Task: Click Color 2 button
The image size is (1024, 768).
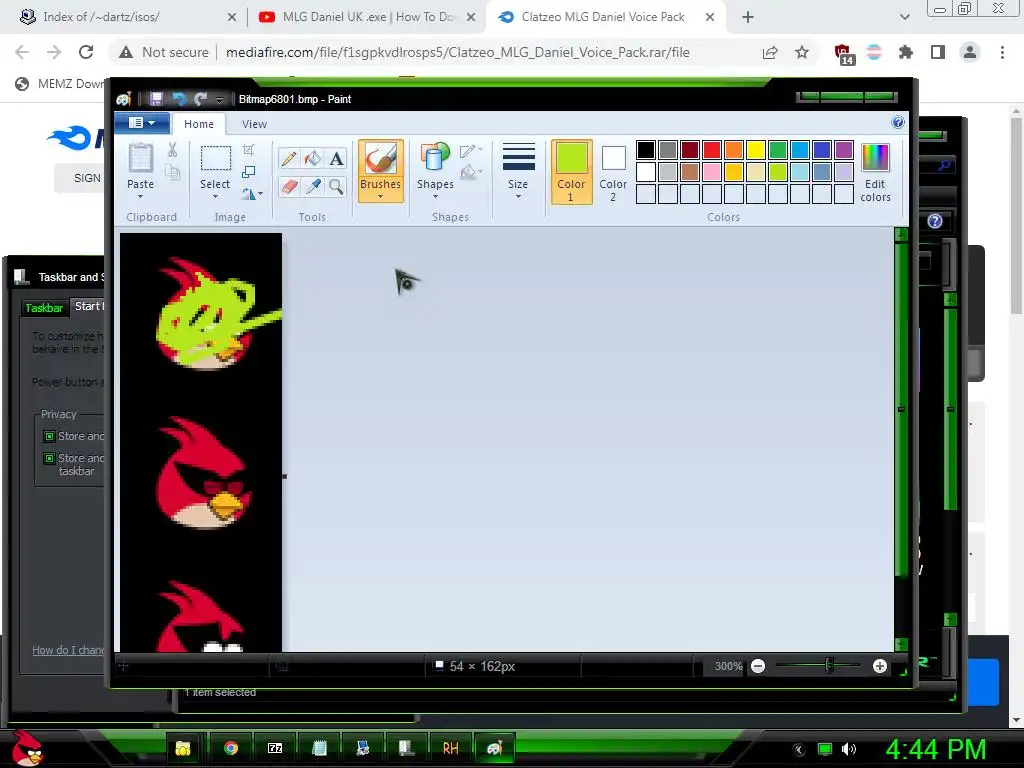Action: point(613,172)
